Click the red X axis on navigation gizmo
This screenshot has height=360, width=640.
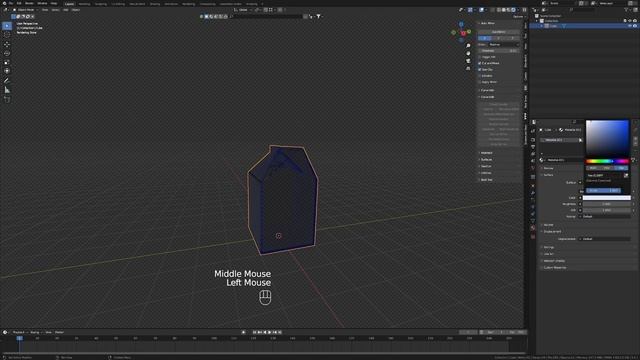463,33
